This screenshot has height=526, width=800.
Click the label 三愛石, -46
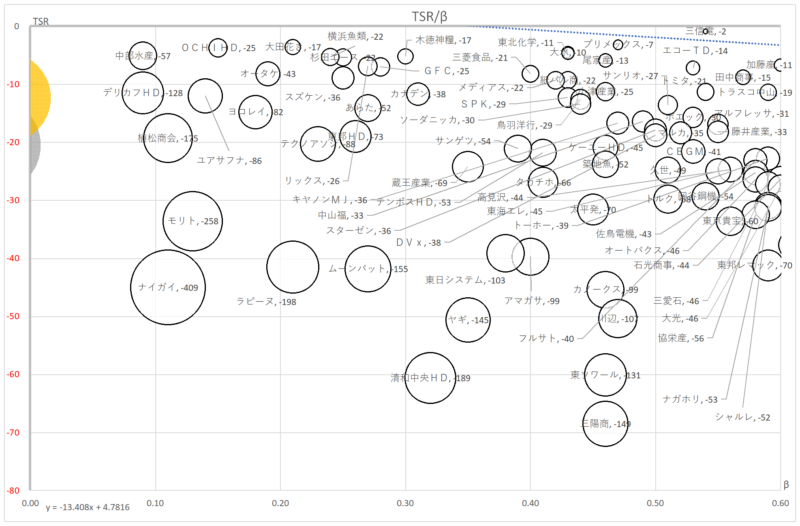[x=676, y=301]
